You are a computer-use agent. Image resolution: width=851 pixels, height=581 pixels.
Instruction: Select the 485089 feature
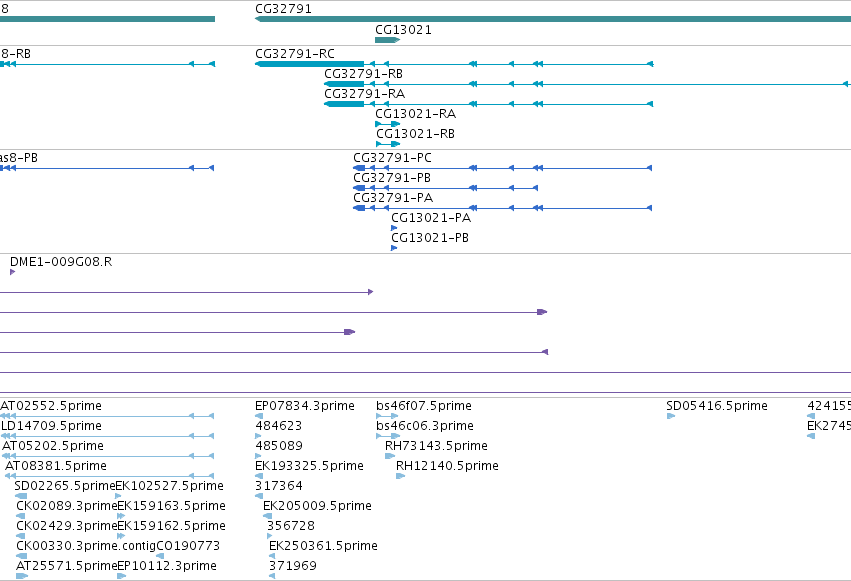click(x=259, y=456)
